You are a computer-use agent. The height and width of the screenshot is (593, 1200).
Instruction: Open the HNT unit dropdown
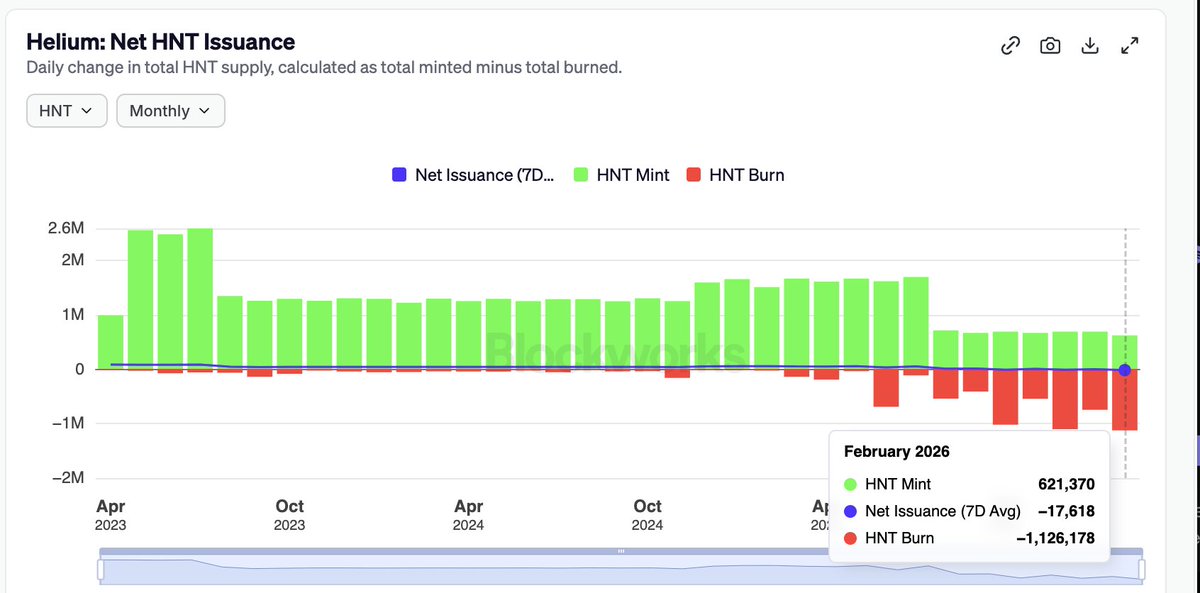[x=66, y=111]
